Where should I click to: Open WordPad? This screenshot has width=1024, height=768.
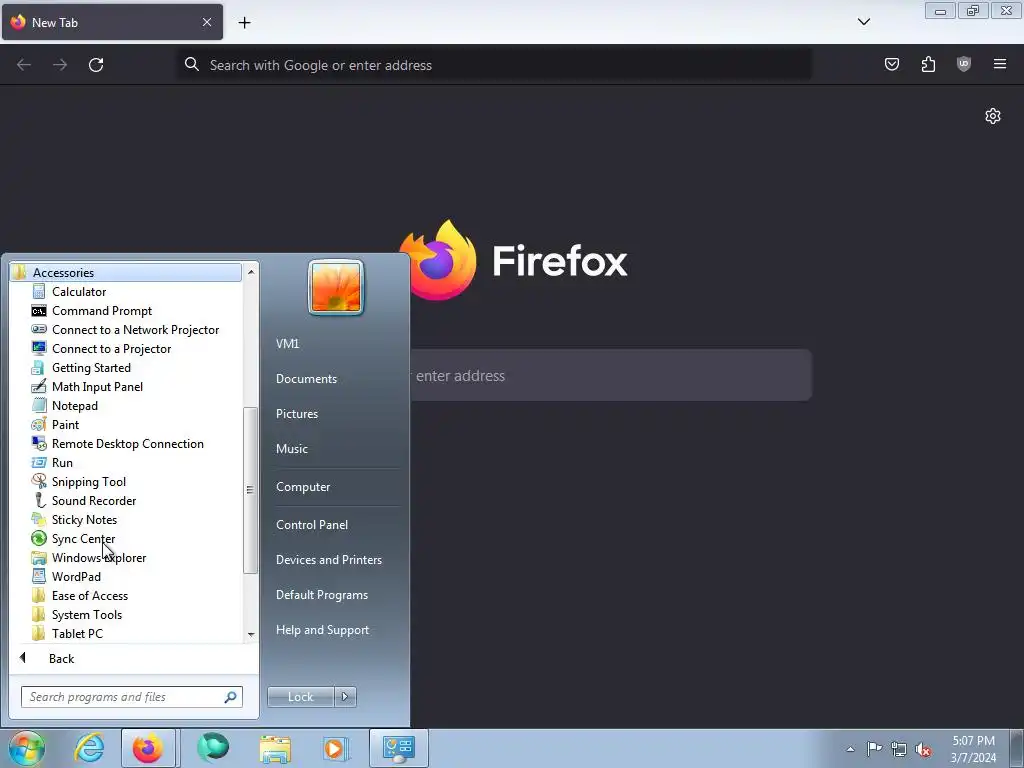click(x=66, y=577)
